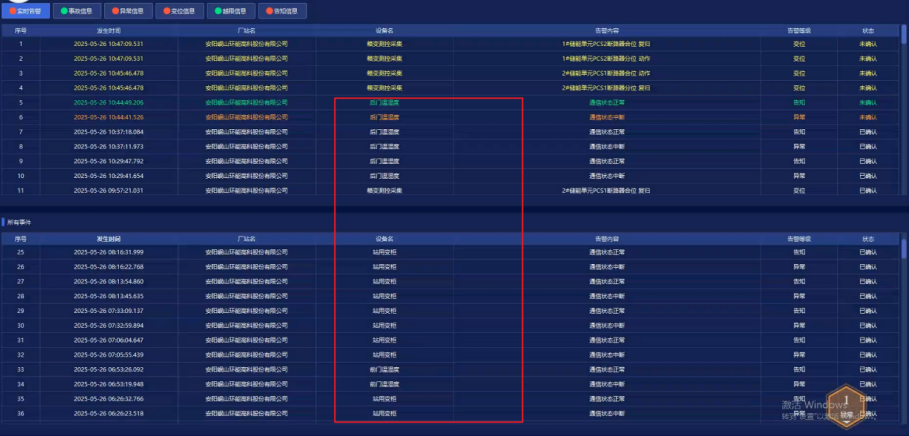The width and height of the screenshot is (909, 436).
Task: Click green dot icon on 越限信息 tab
Action: [x=218, y=11]
